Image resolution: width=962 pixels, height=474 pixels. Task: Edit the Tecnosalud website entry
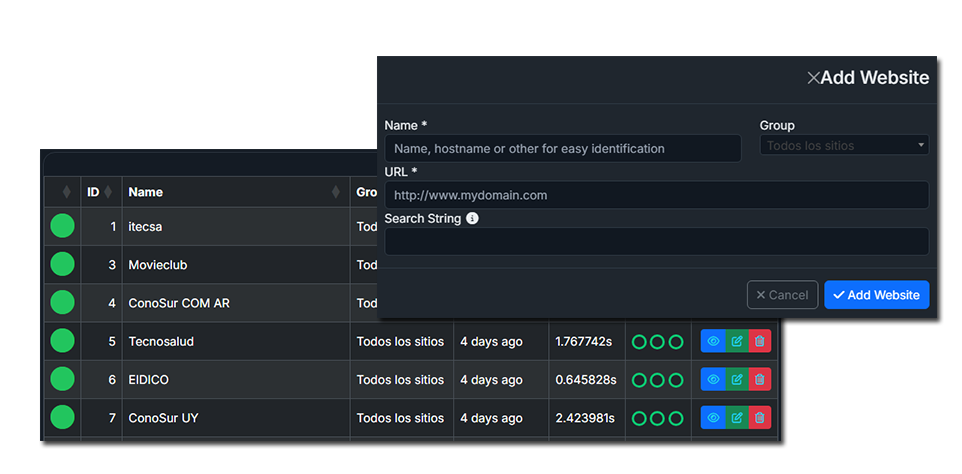[x=736, y=342]
